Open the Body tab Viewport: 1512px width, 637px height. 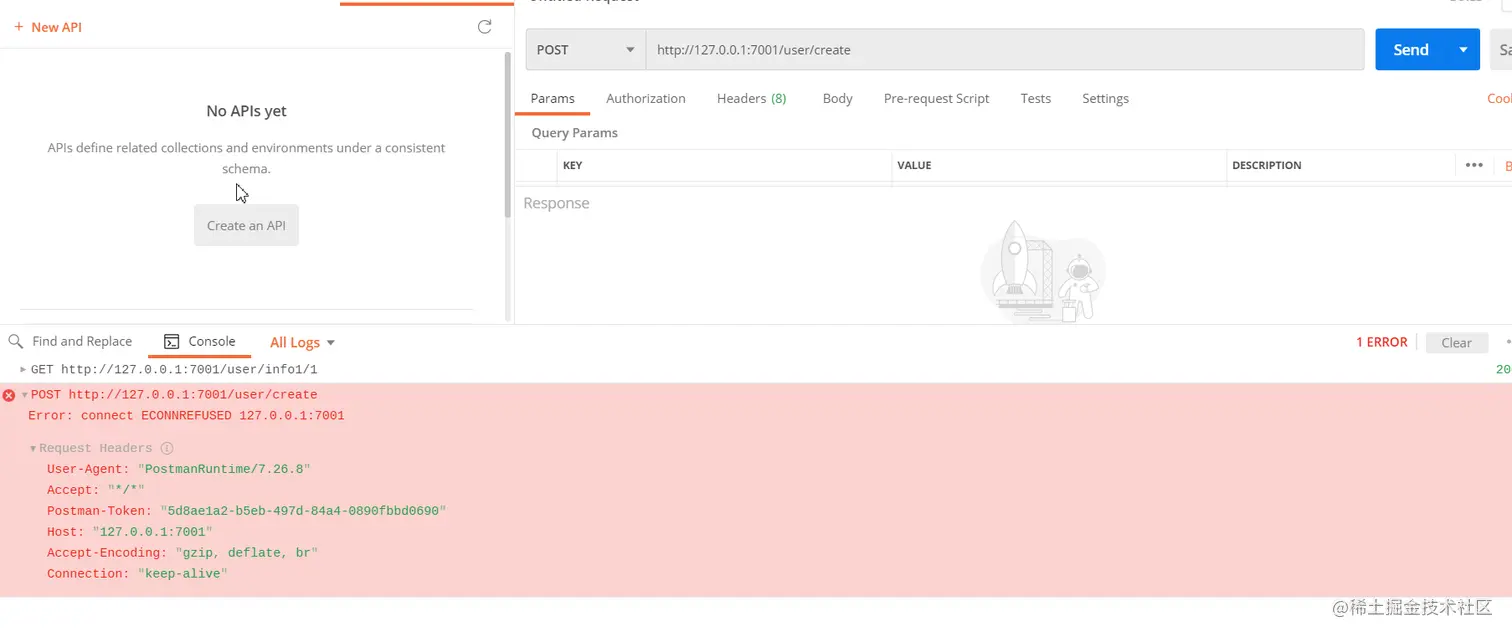click(838, 98)
